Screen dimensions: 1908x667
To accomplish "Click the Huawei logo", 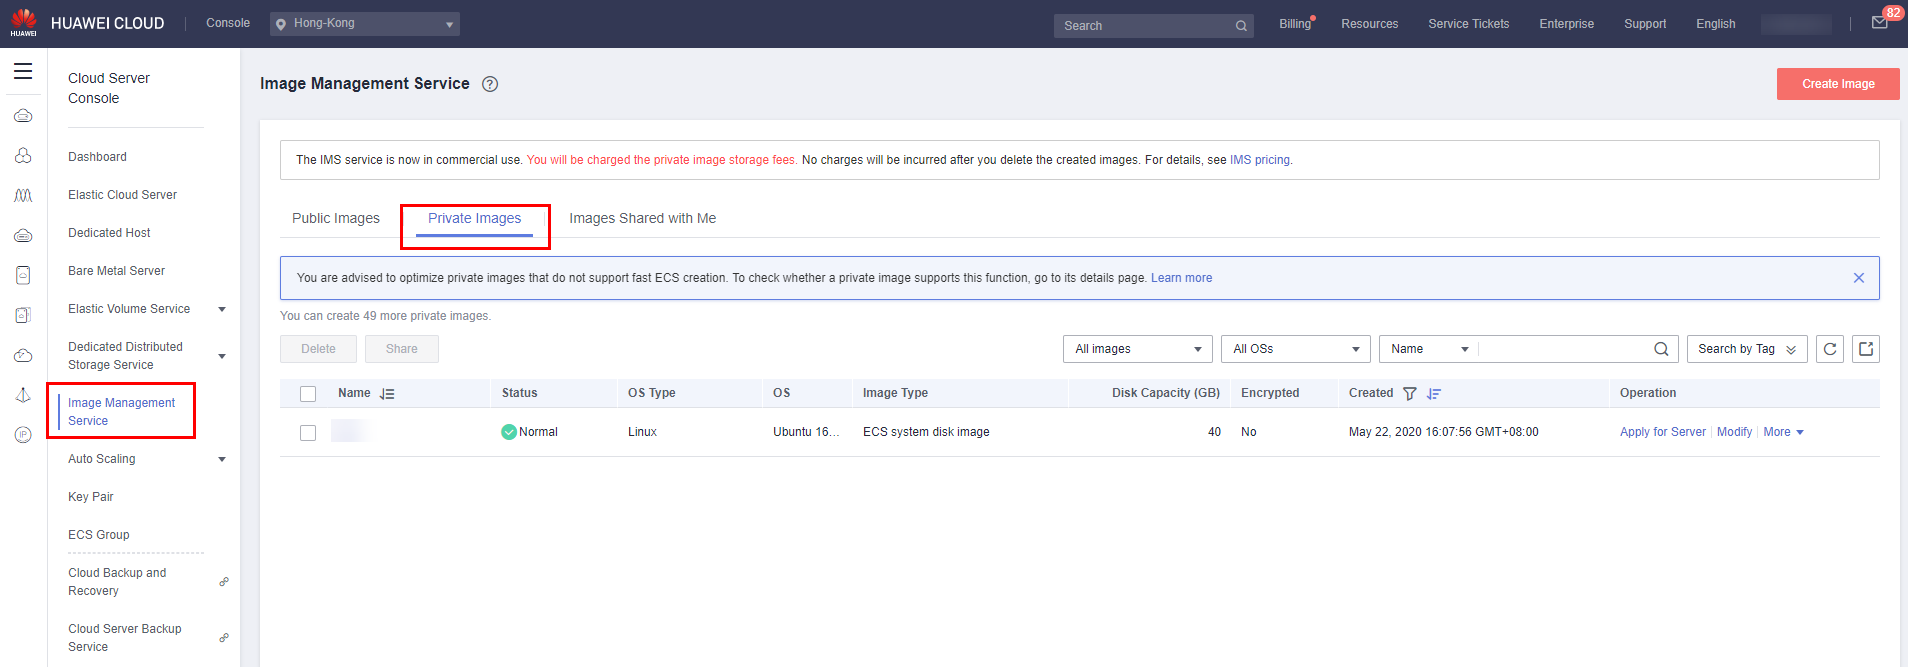I will click(x=23, y=23).
